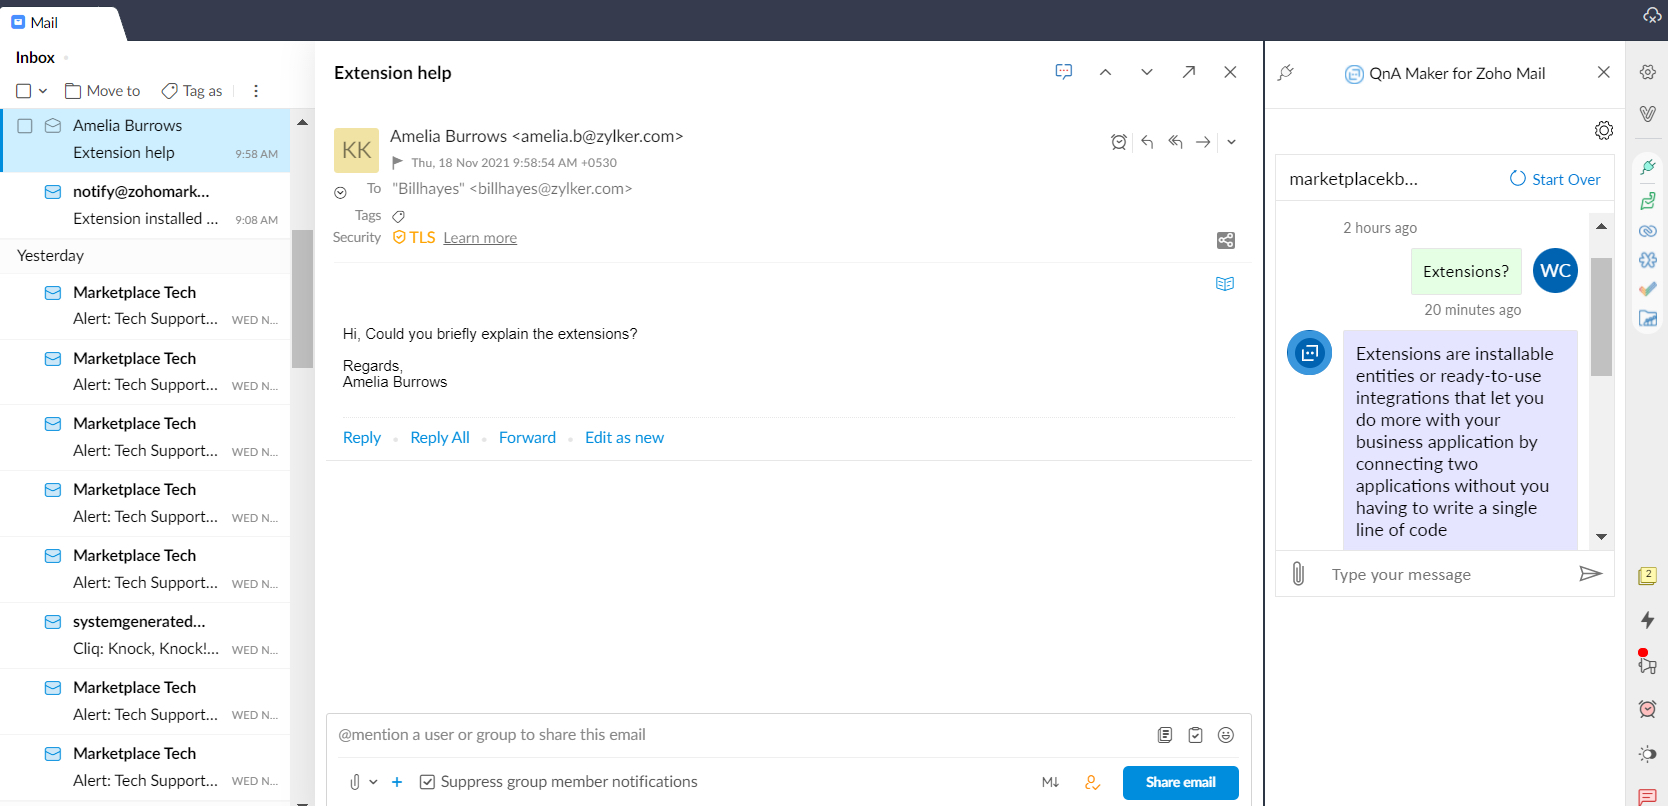Click the Share email button
This screenshot has width=1668, height=806.
pos(1181,783)
